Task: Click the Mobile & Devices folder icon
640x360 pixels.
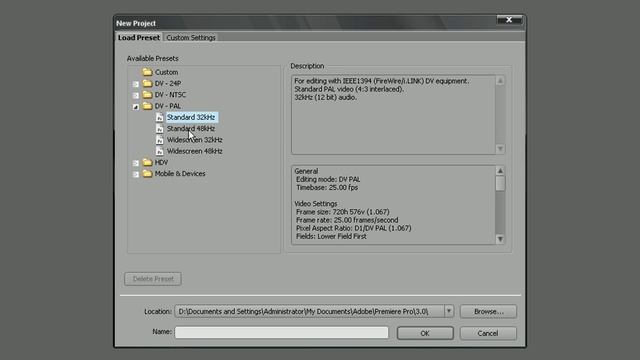Action: point(147,173)
